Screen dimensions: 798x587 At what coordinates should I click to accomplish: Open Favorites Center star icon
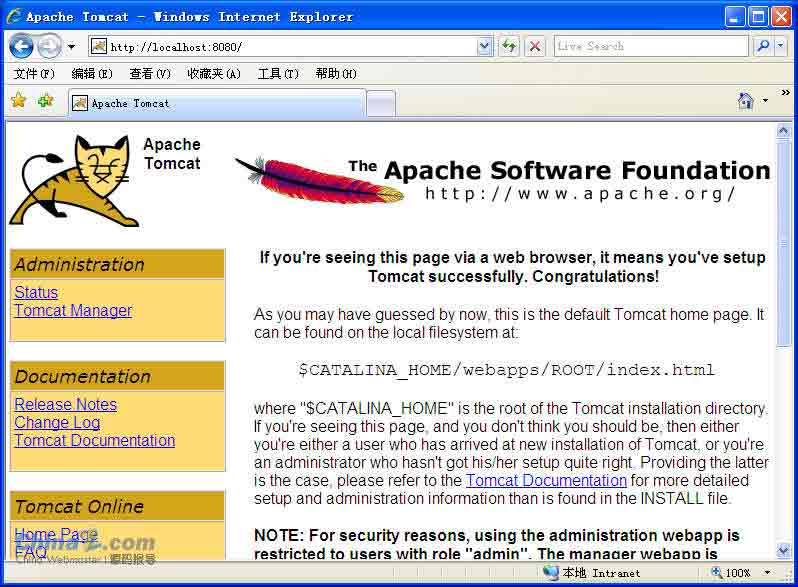(x=18, y=100)
